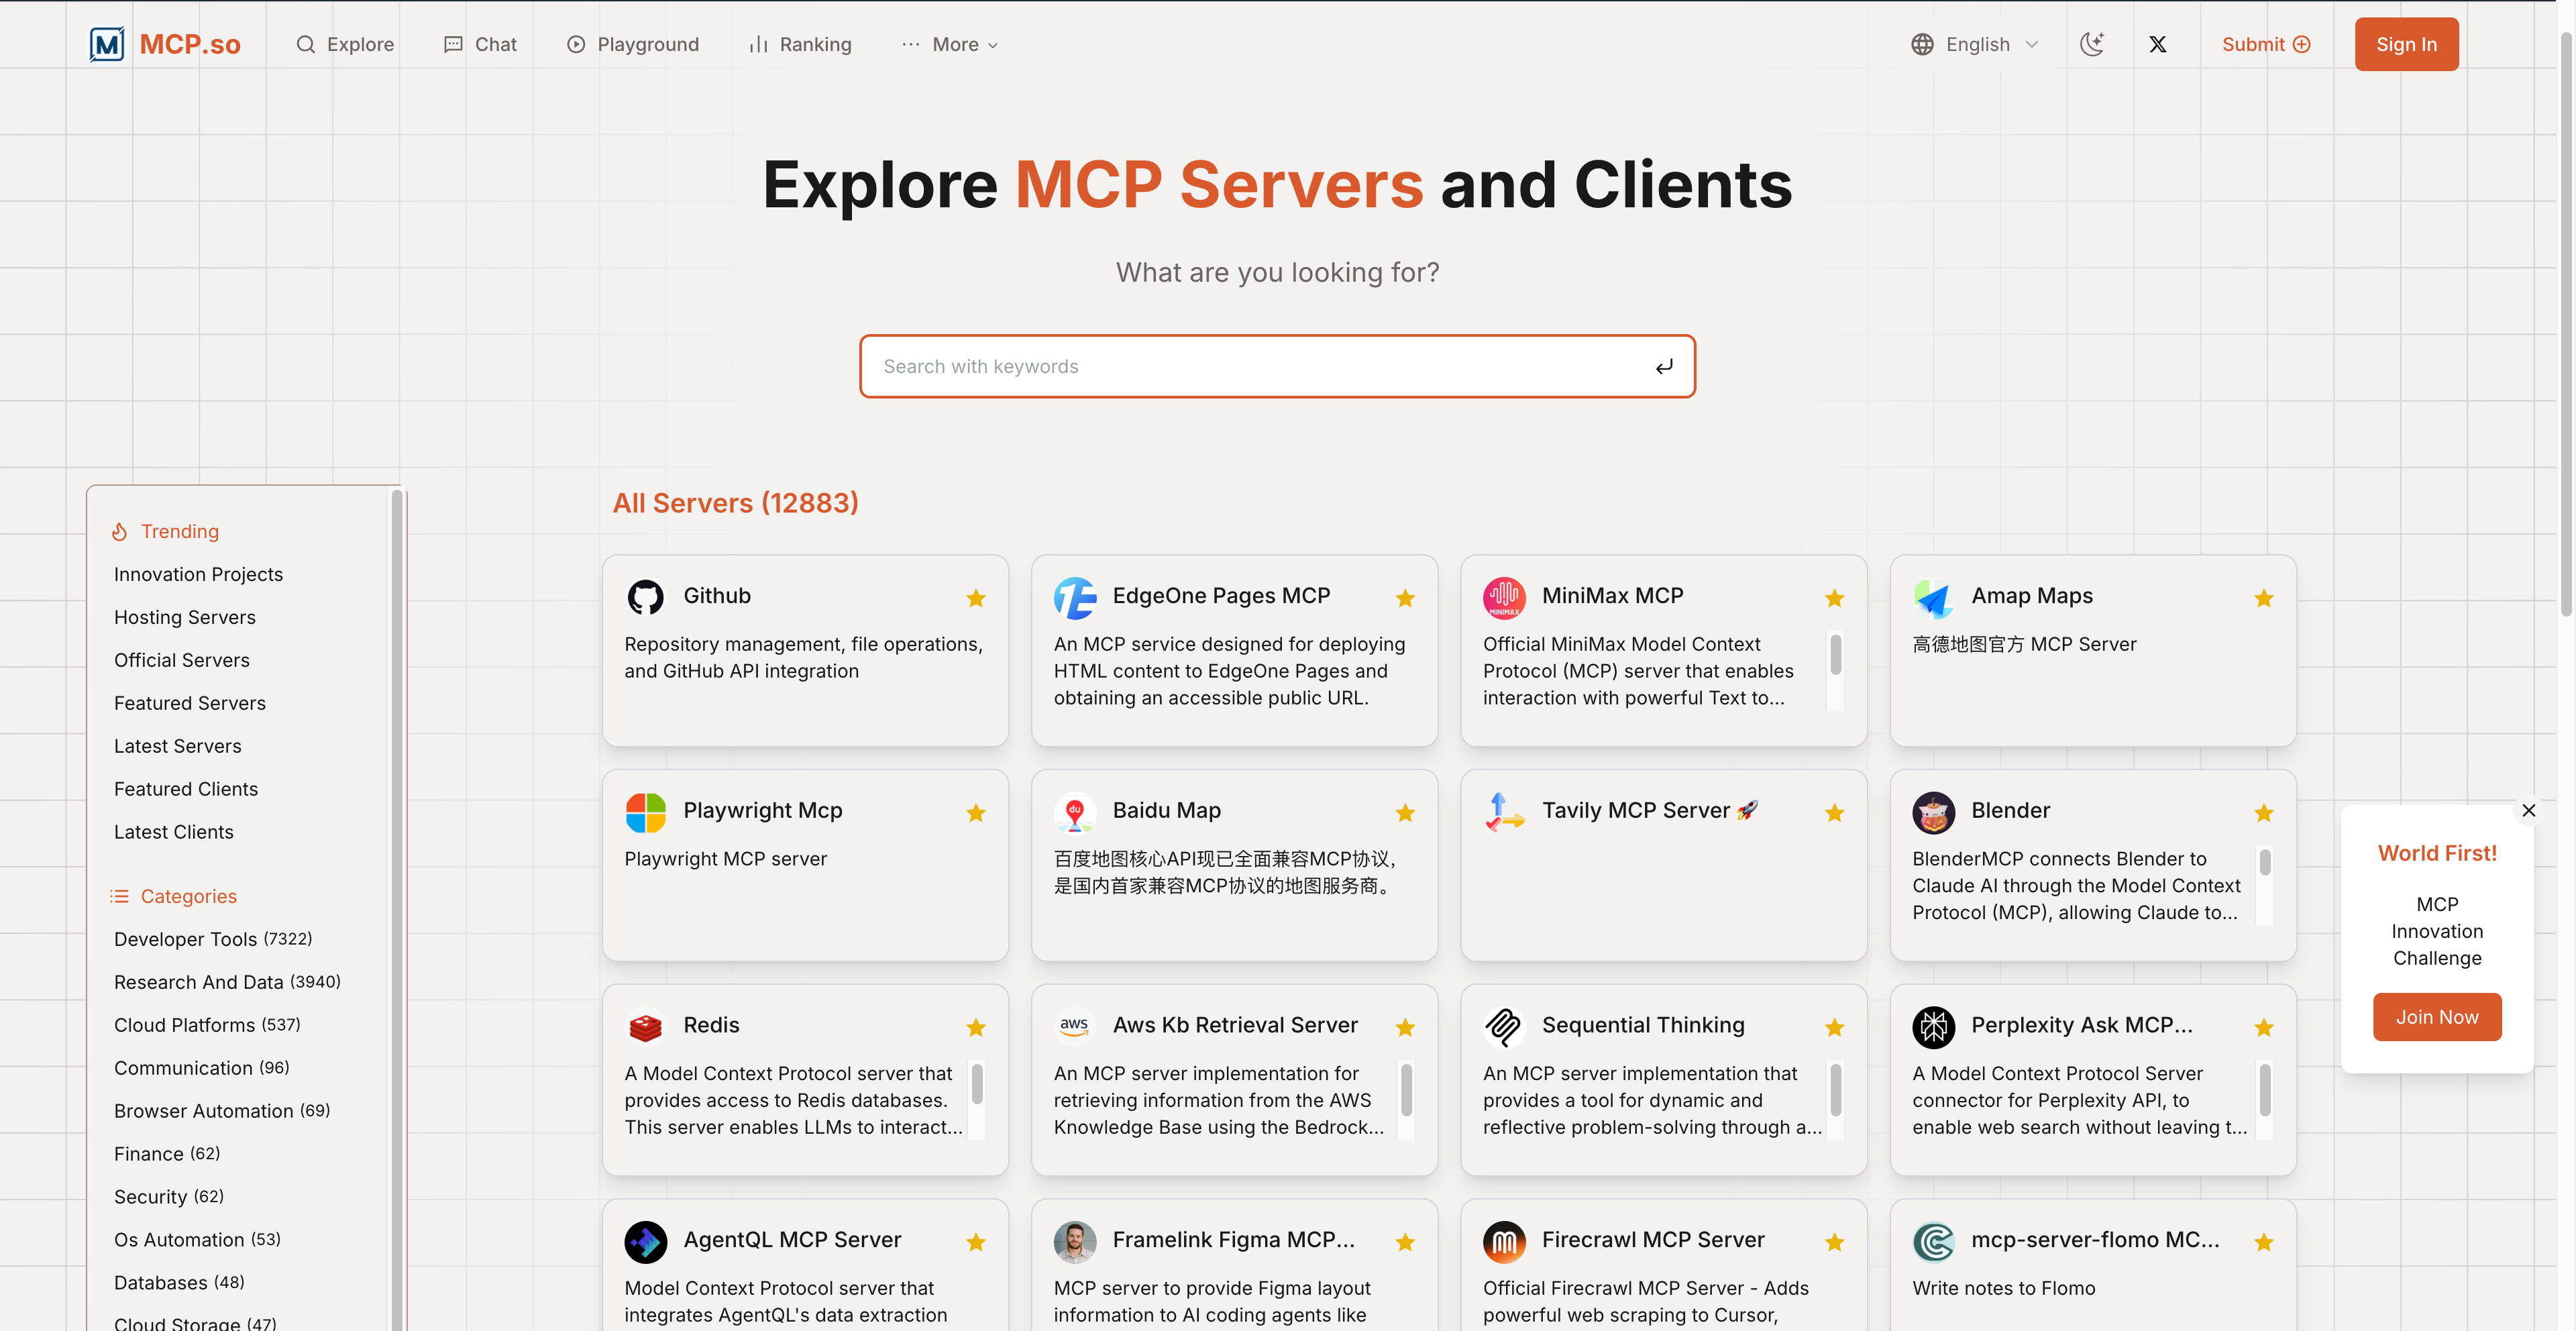Open the Playground nav item
Image resolution: width=2576 pixels, height=1331 pixels.
pos(633,44)
